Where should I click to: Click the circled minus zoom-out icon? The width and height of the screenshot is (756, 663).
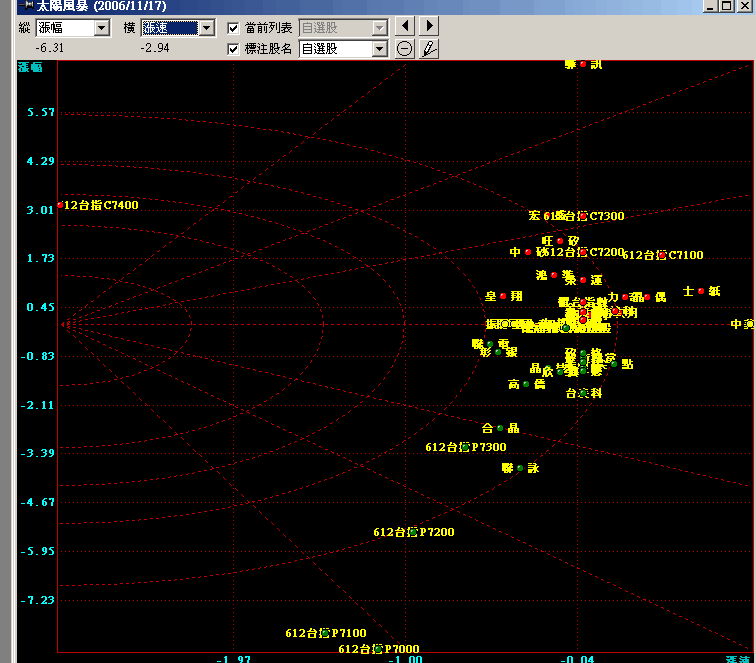pyautogui.click(x=405, y=48)
